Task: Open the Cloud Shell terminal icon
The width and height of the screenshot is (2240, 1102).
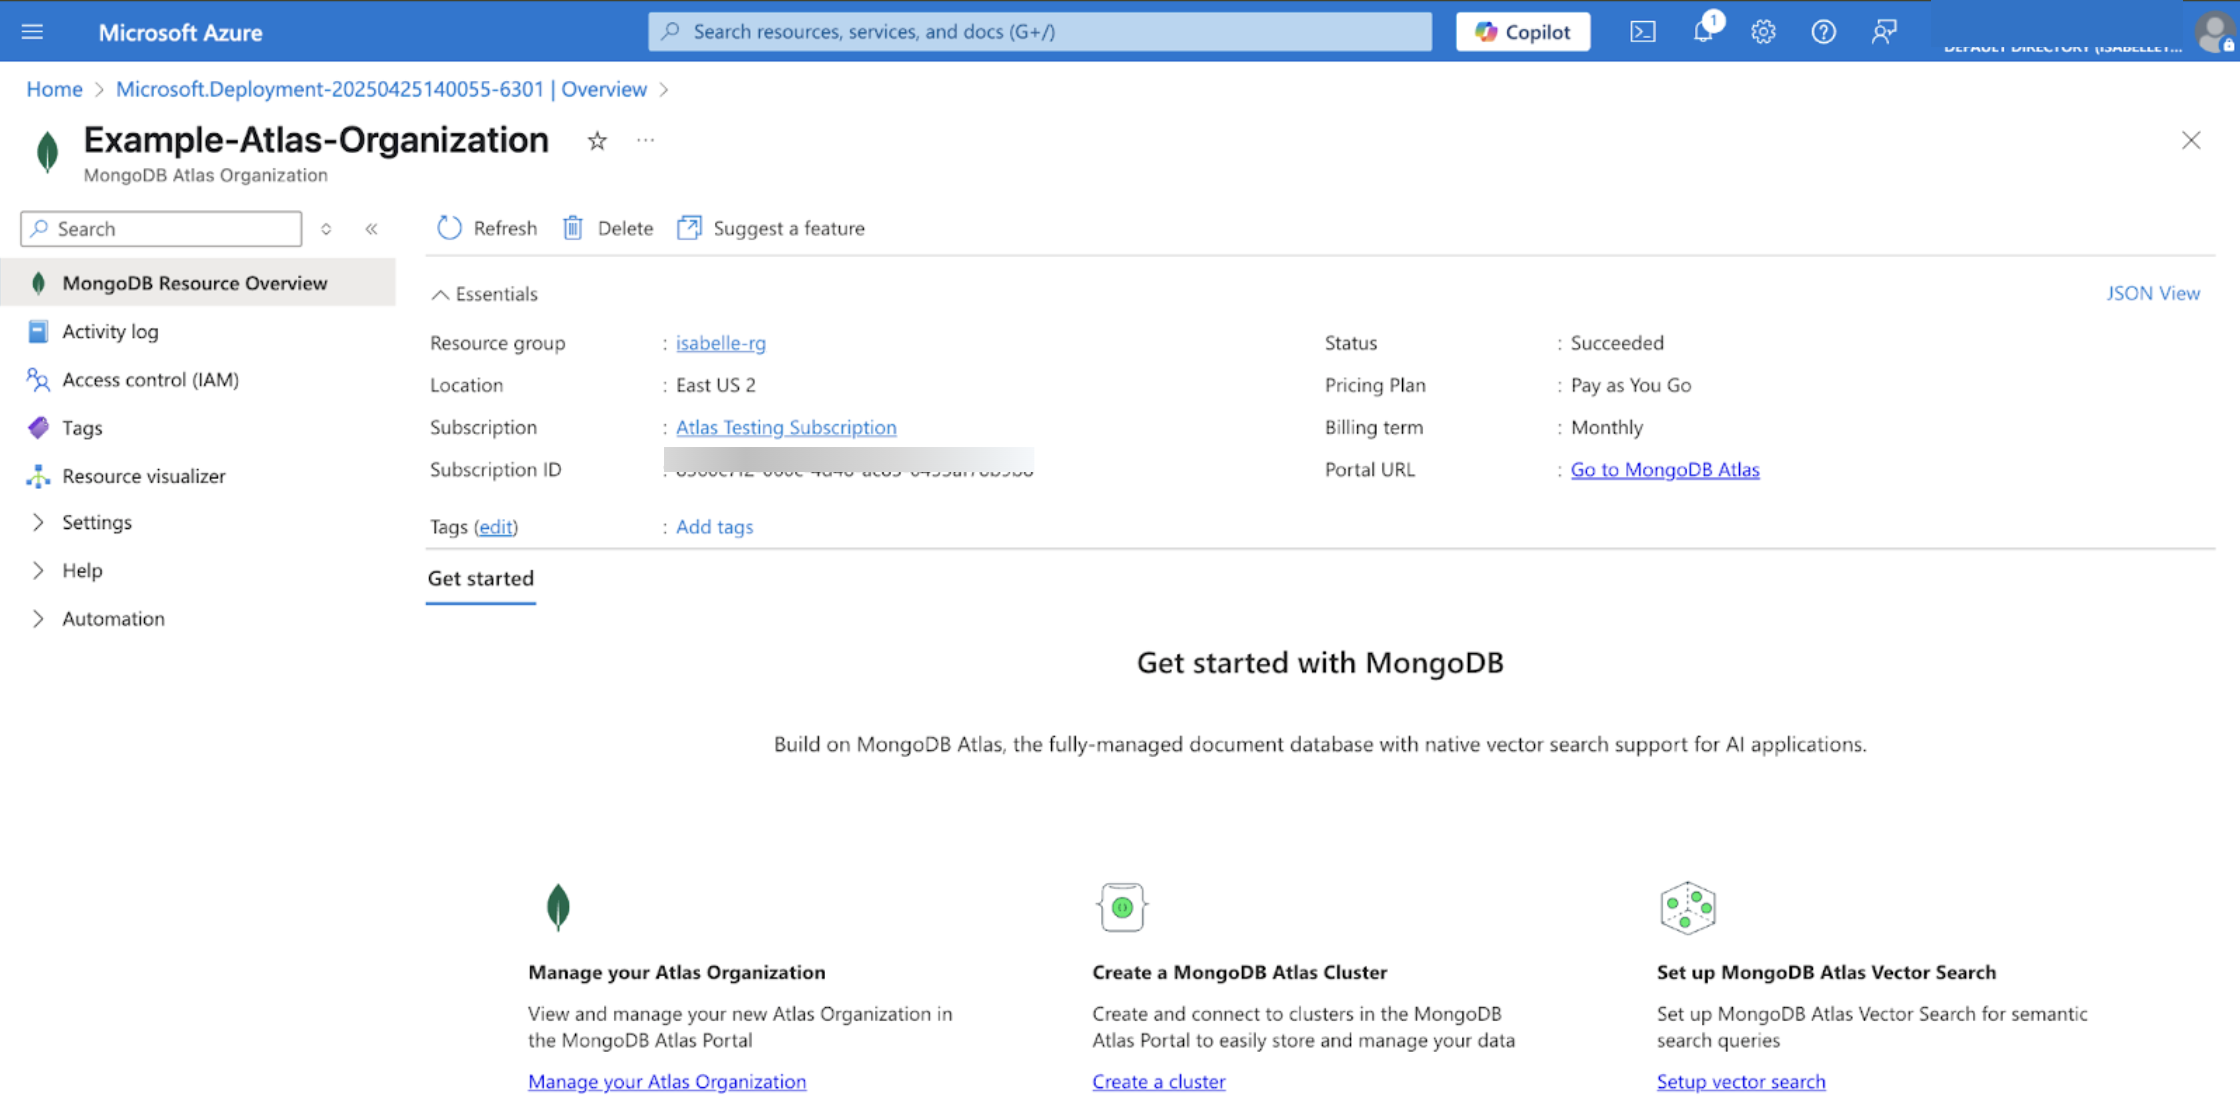Action: coord(1642,32)
